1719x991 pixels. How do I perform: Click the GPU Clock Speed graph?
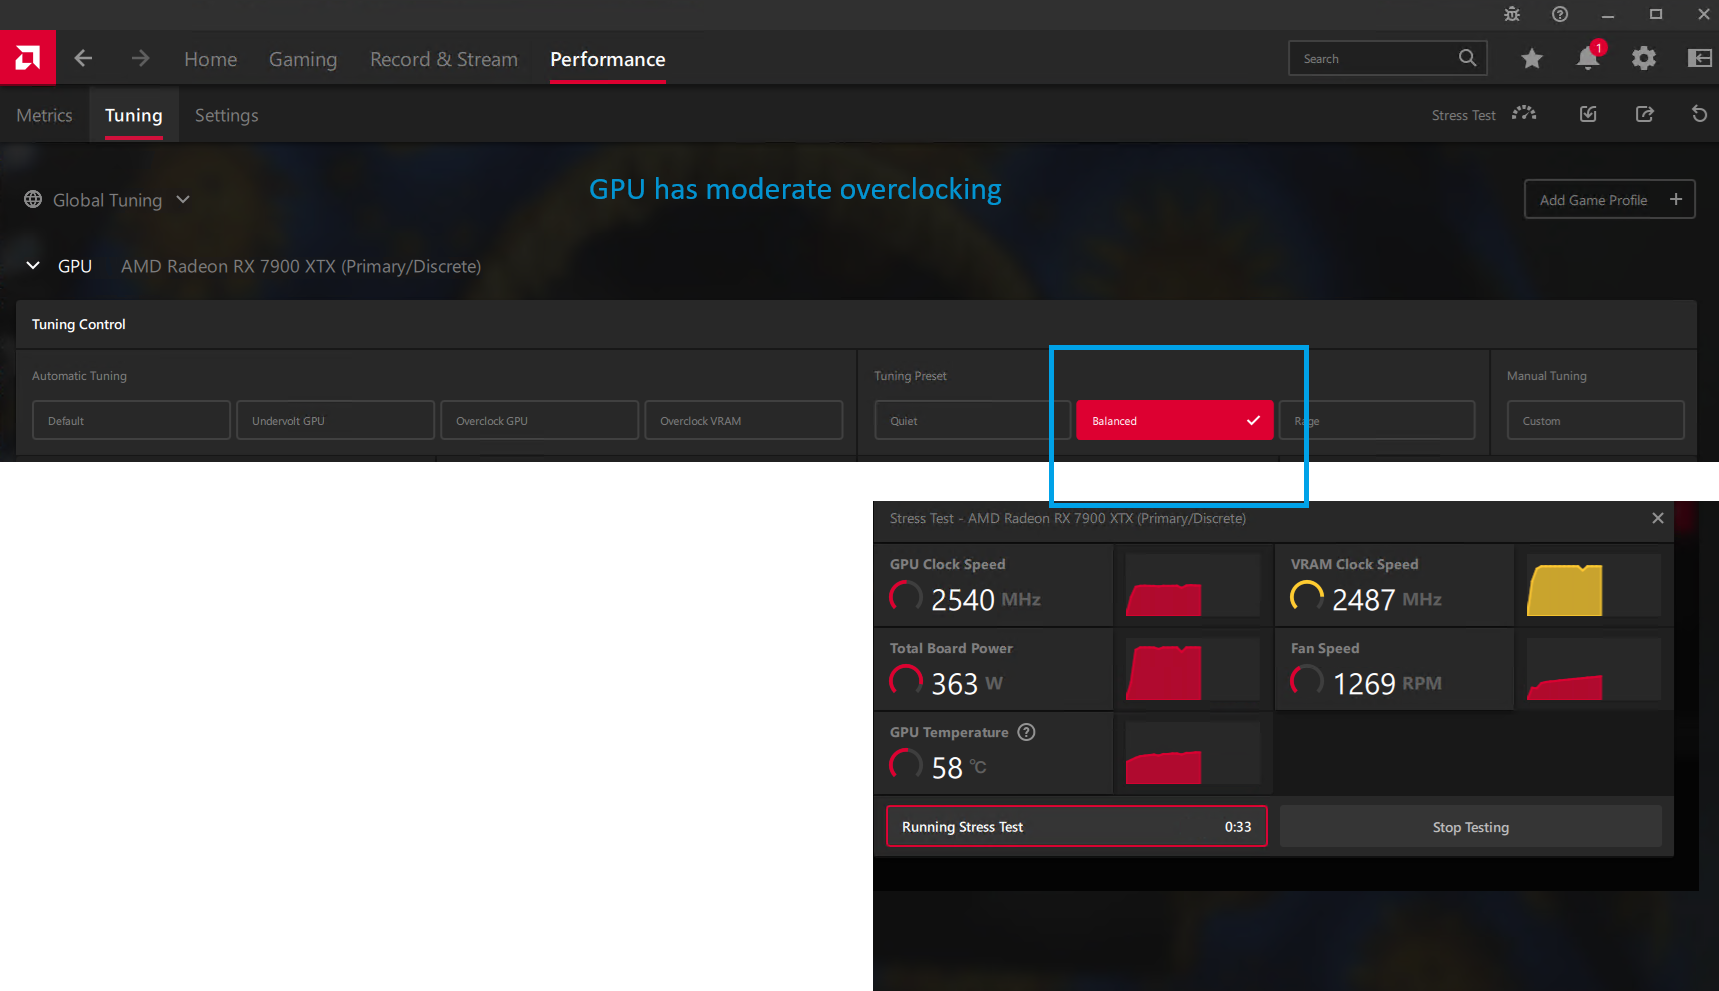point(1193,586)
